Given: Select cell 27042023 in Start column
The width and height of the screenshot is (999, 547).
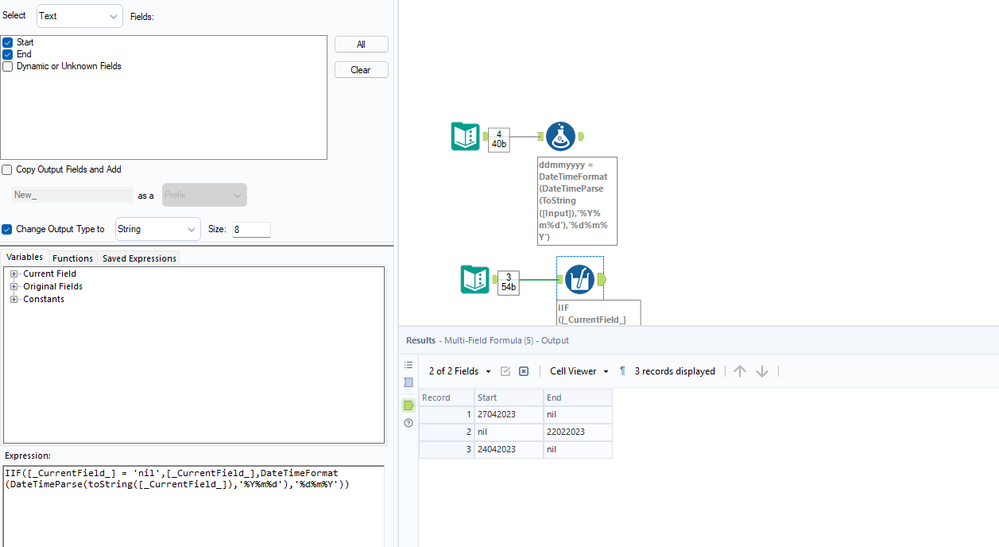Looking at the screenshot, I should [509, 415].
